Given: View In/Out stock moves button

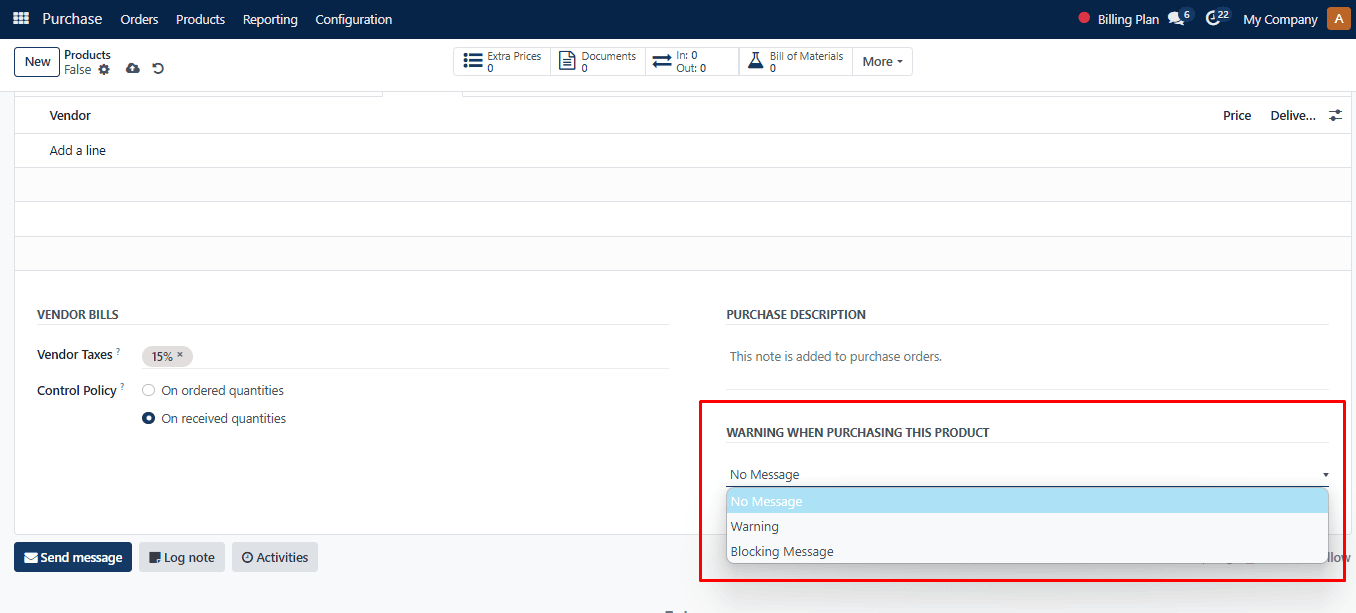Looking at the screenshot, I should coord(692,62).
